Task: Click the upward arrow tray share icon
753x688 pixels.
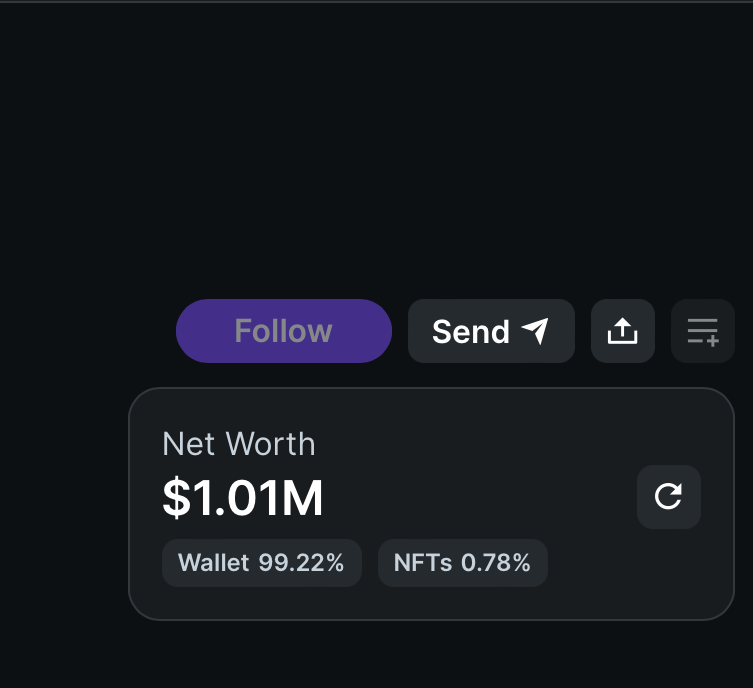Action: [x=622, y=331]
